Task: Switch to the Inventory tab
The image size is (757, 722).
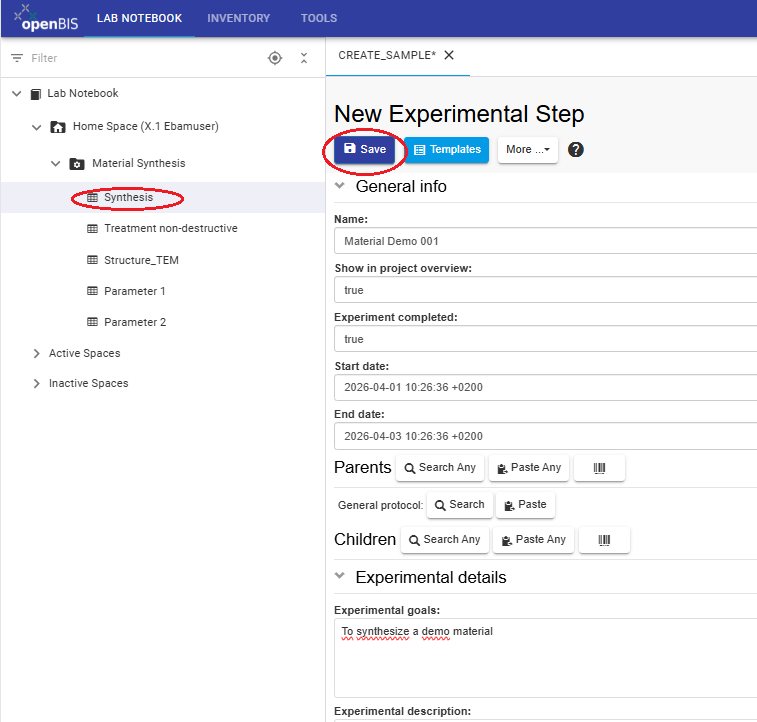Action: click(x=238, y=18)
